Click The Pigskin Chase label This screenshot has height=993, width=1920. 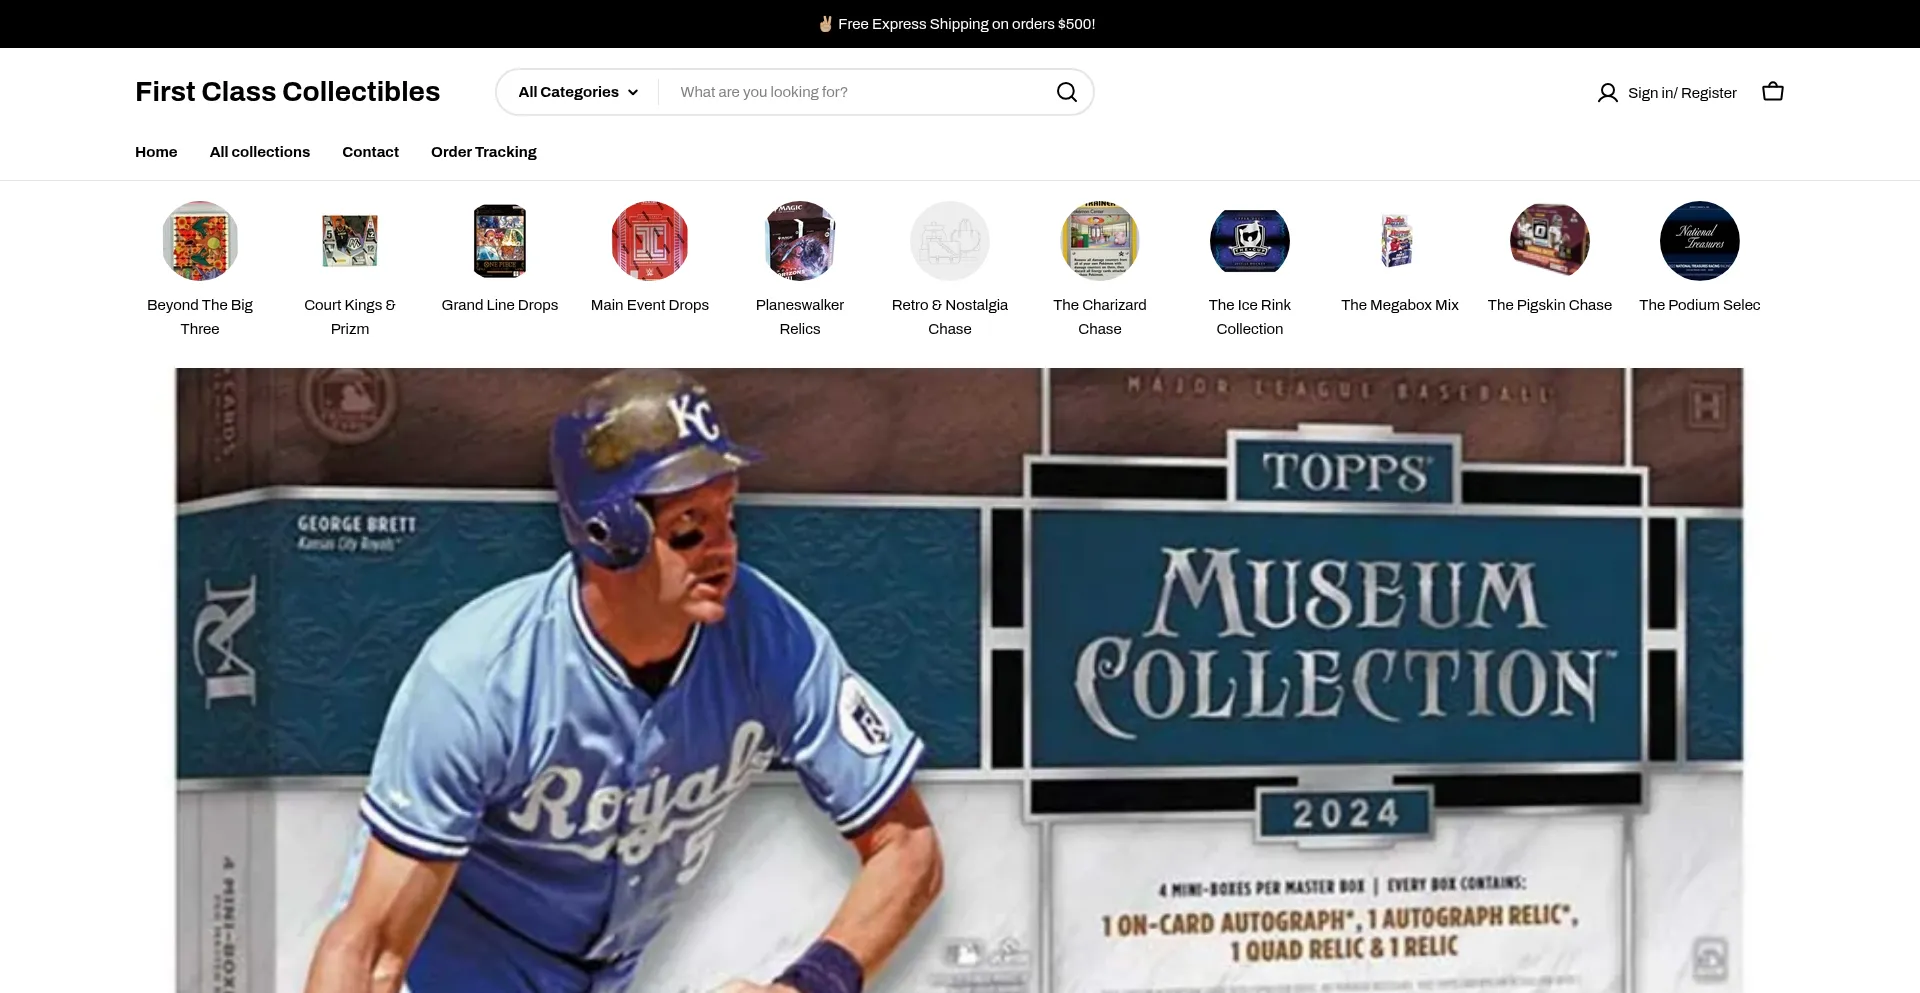[1550, 305]
